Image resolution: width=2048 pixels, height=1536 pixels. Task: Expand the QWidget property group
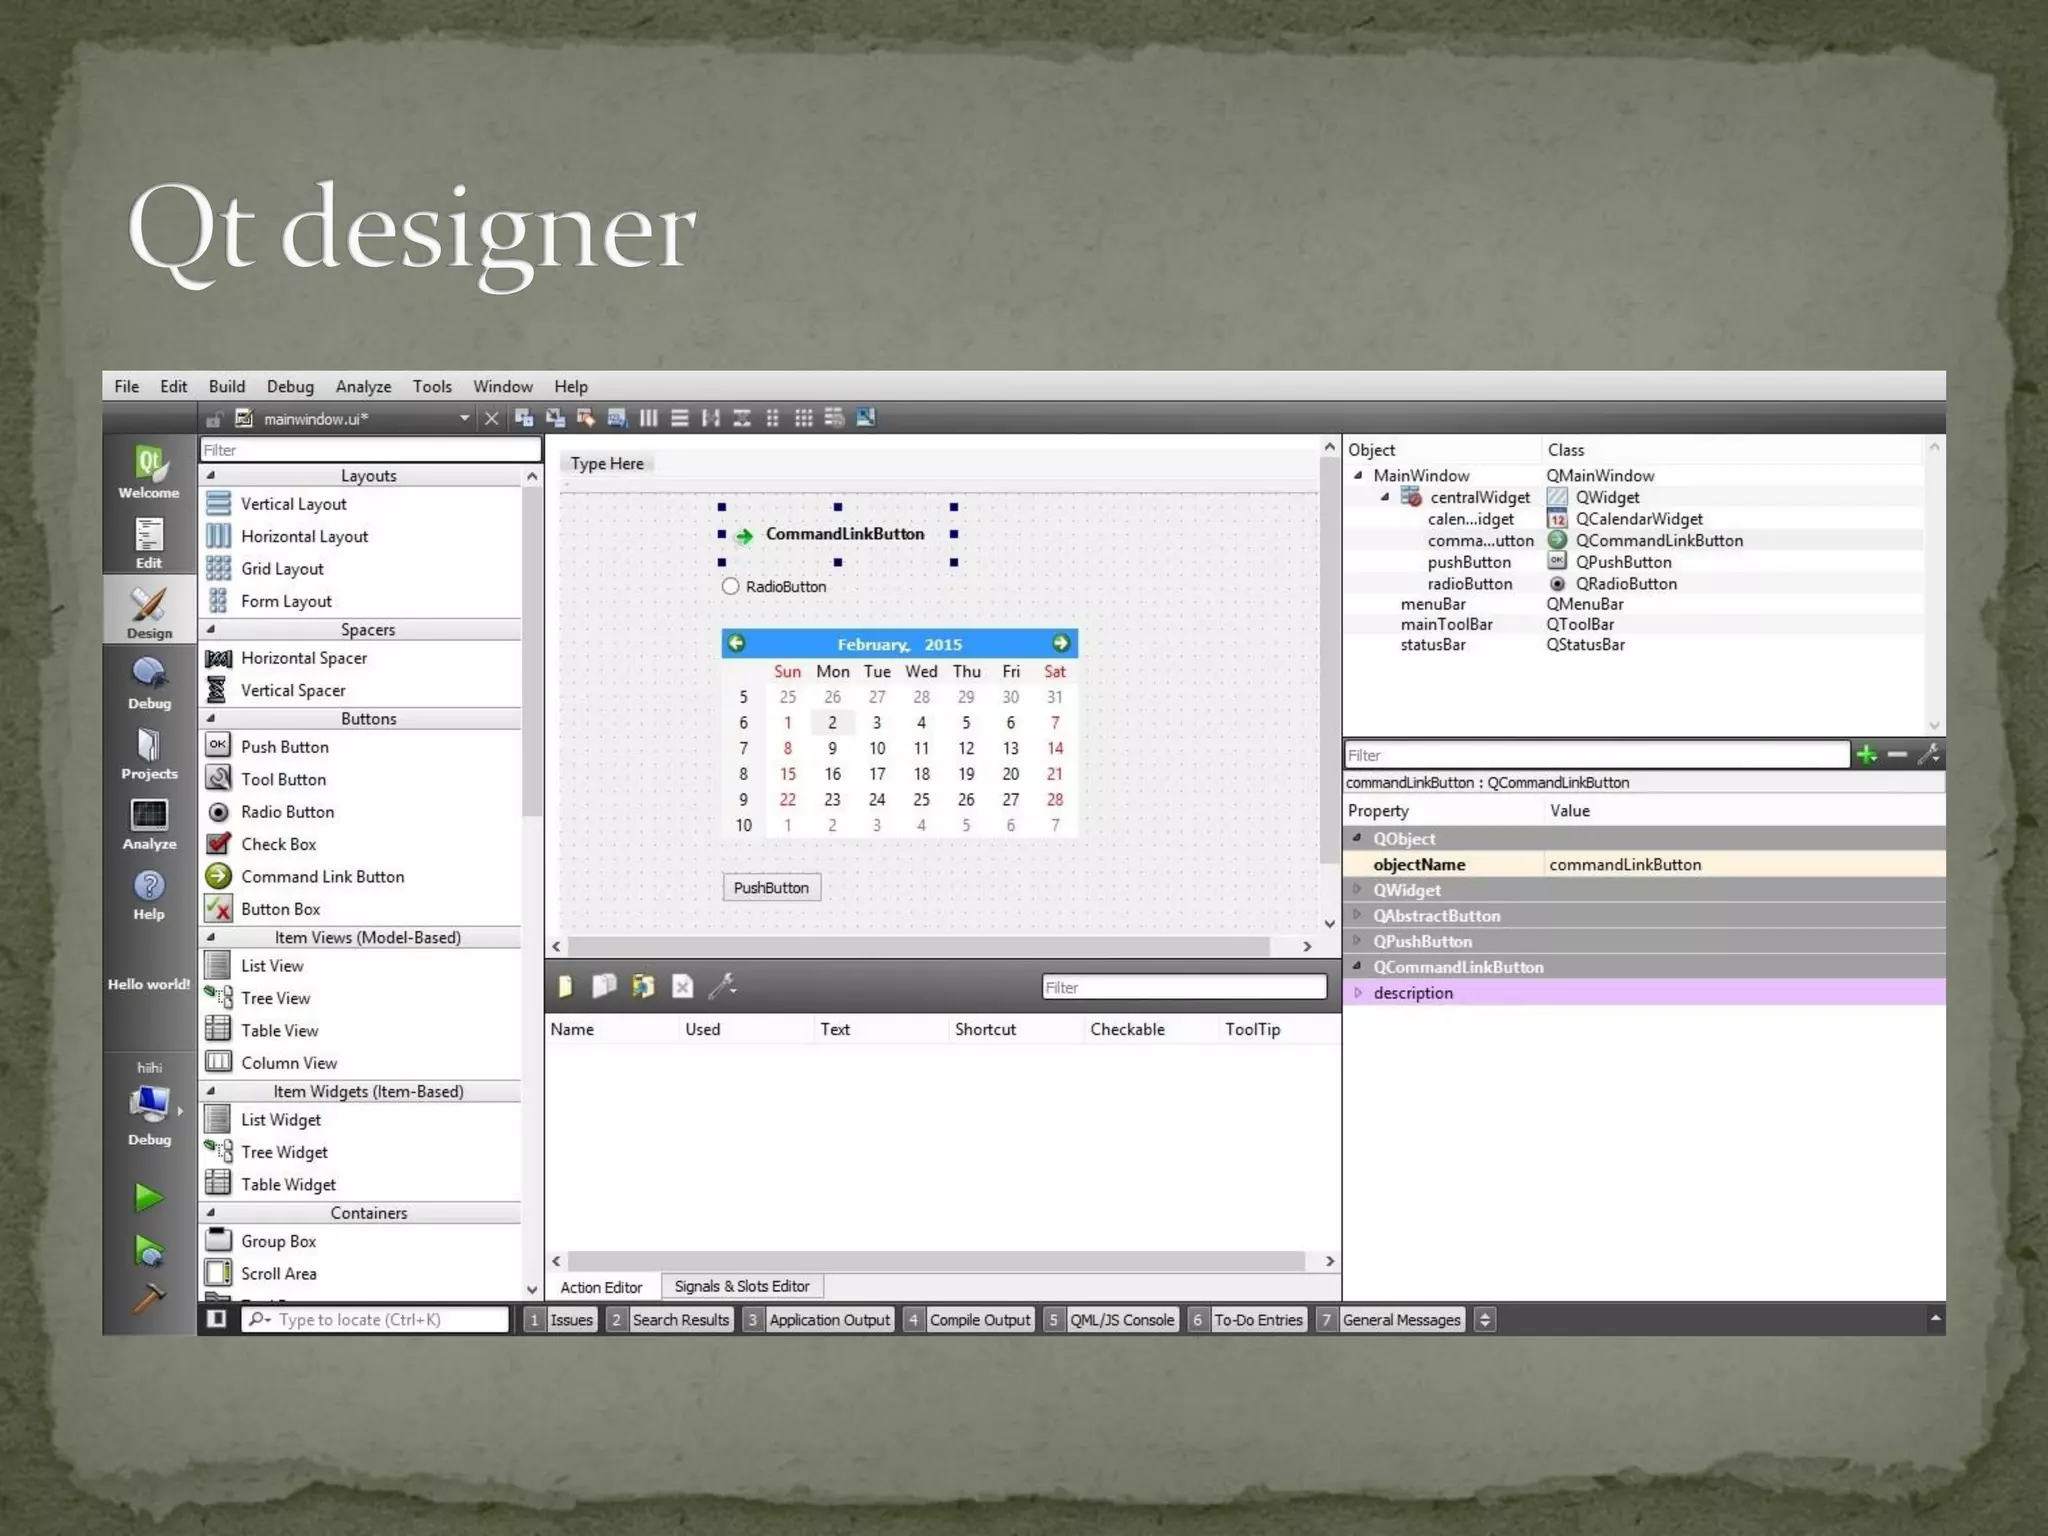click(1357, 889)
